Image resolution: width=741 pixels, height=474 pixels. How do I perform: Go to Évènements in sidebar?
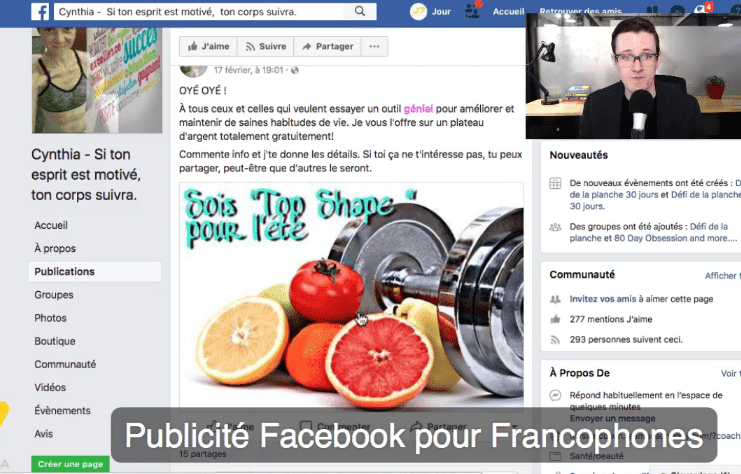62,411
